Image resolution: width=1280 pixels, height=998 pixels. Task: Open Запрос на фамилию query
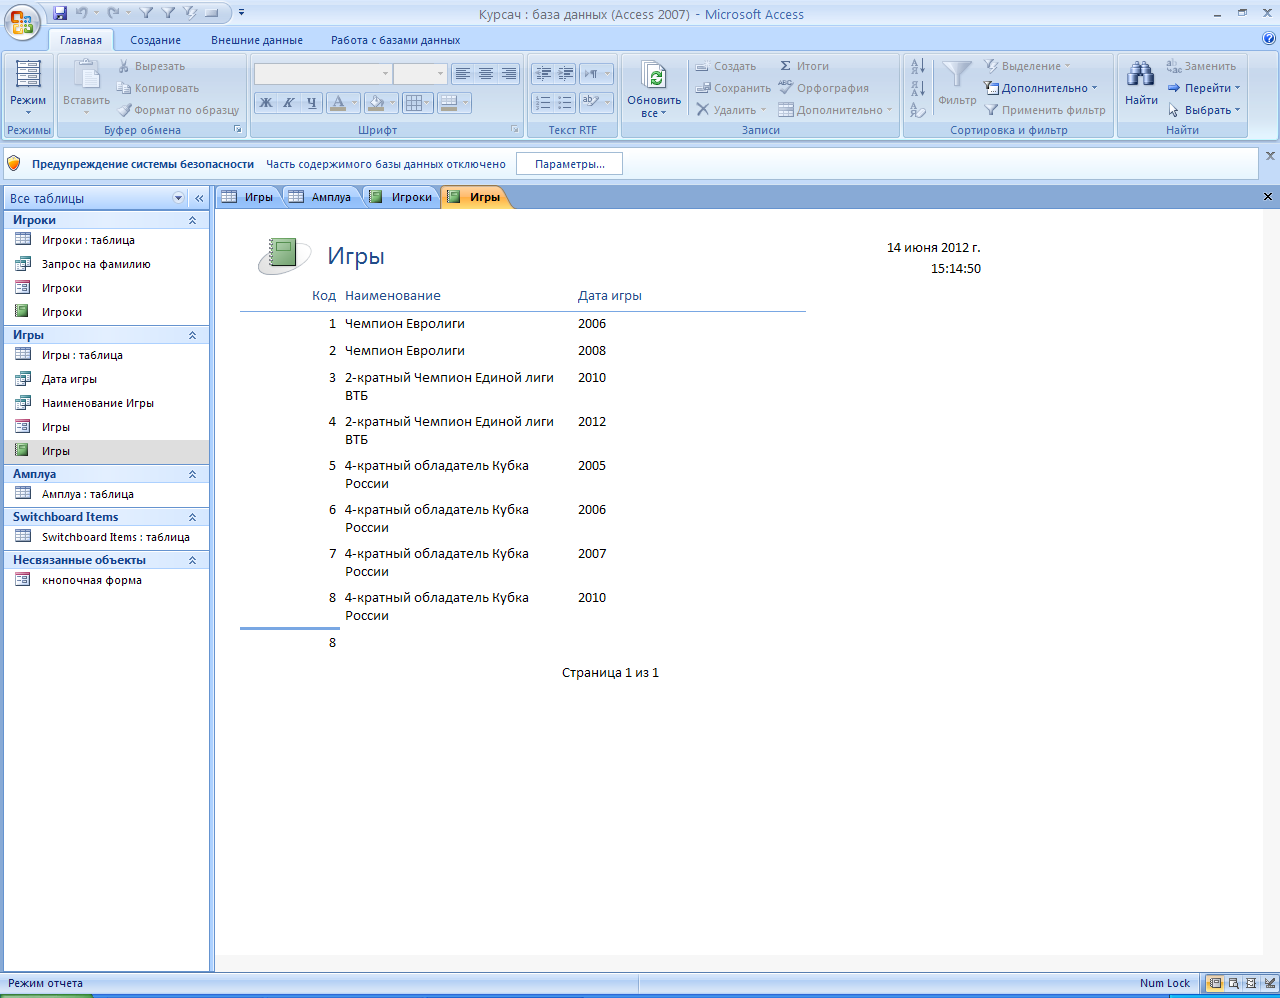[107, 264]
